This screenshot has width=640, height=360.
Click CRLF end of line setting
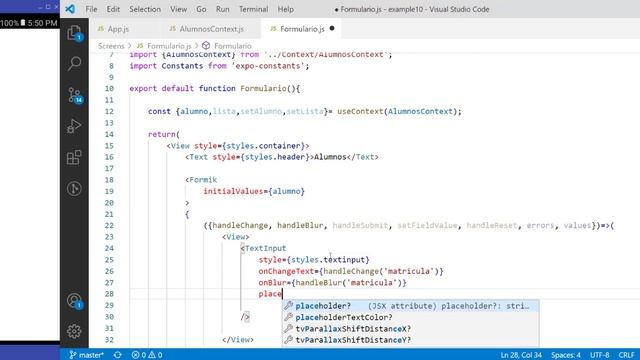point(626,355)
